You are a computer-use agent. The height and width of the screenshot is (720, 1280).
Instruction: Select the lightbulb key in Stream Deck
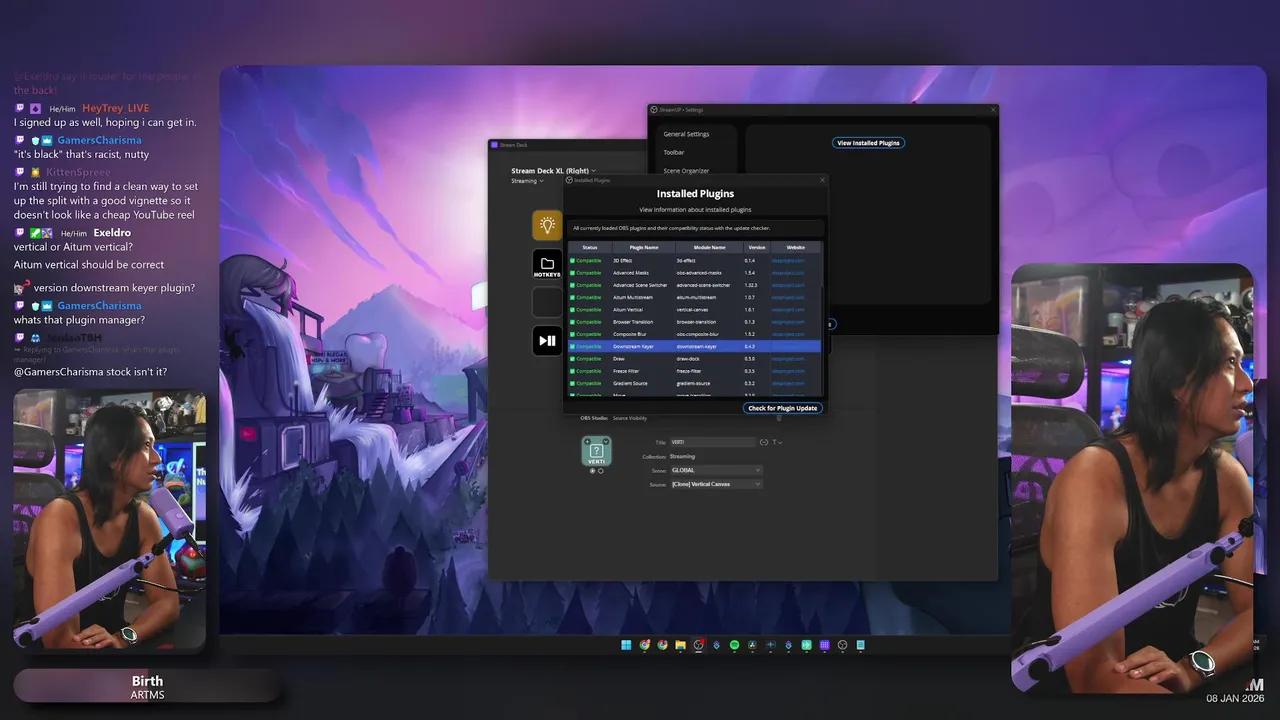click(547, 225)
